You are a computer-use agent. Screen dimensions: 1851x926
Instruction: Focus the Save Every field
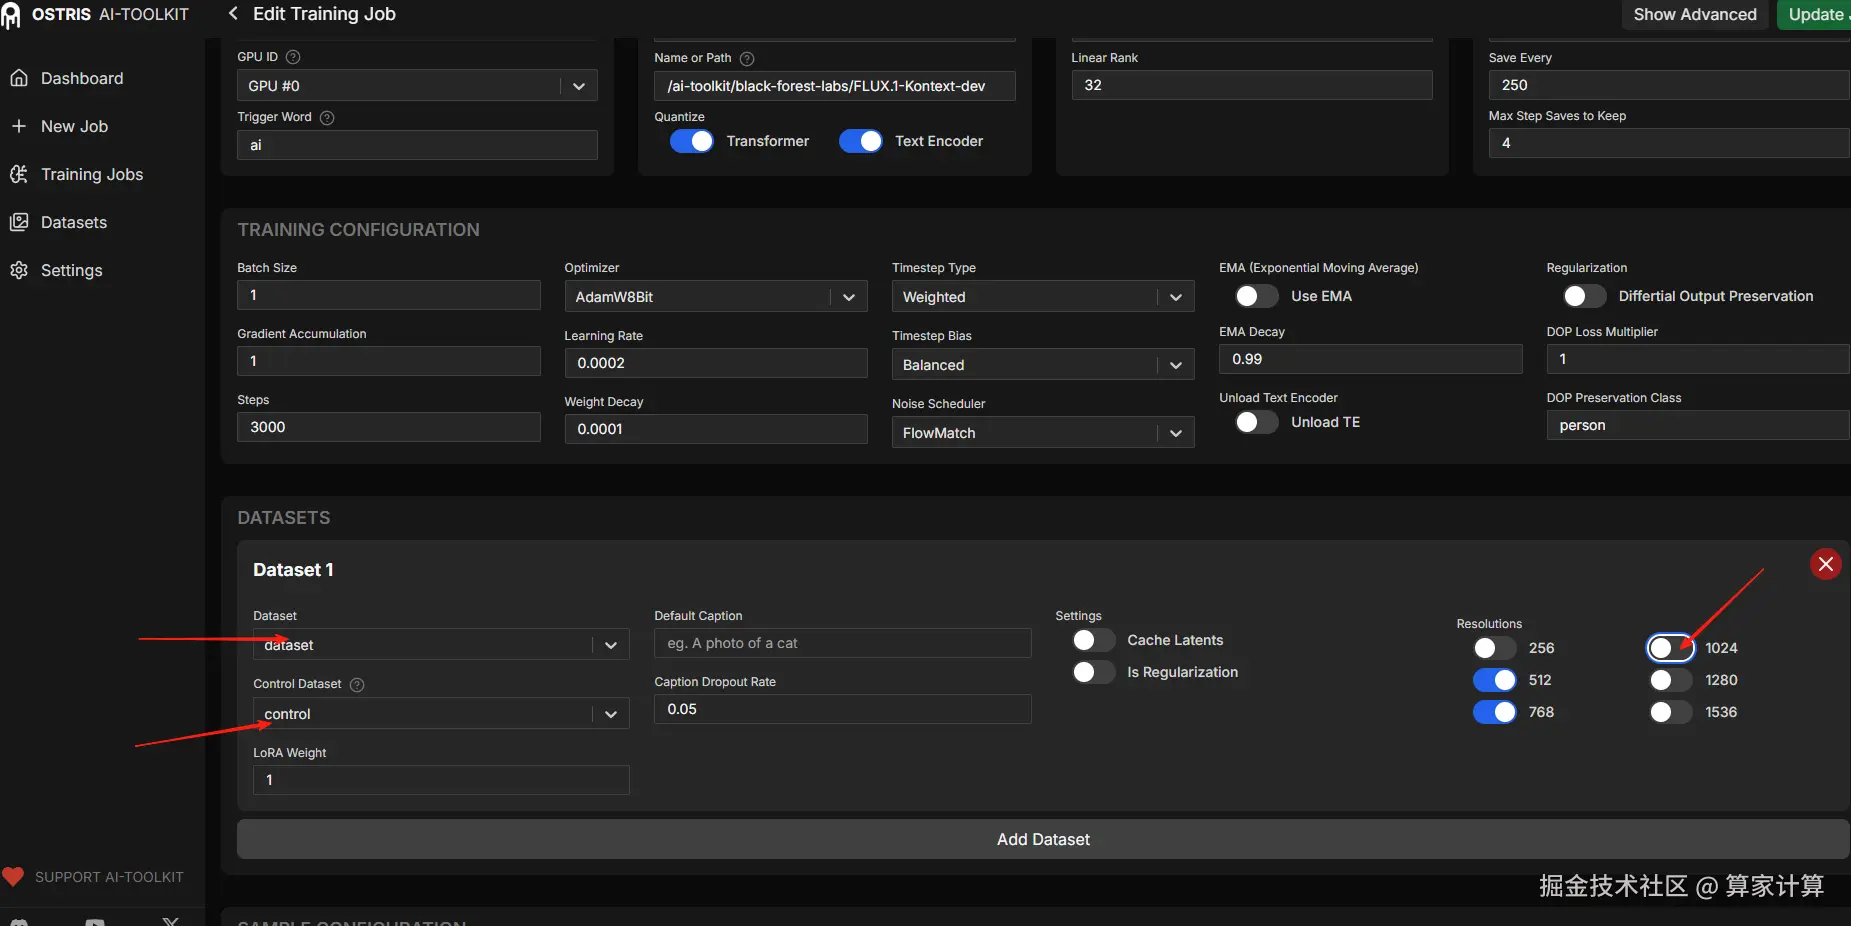[x=1669, y=85]
